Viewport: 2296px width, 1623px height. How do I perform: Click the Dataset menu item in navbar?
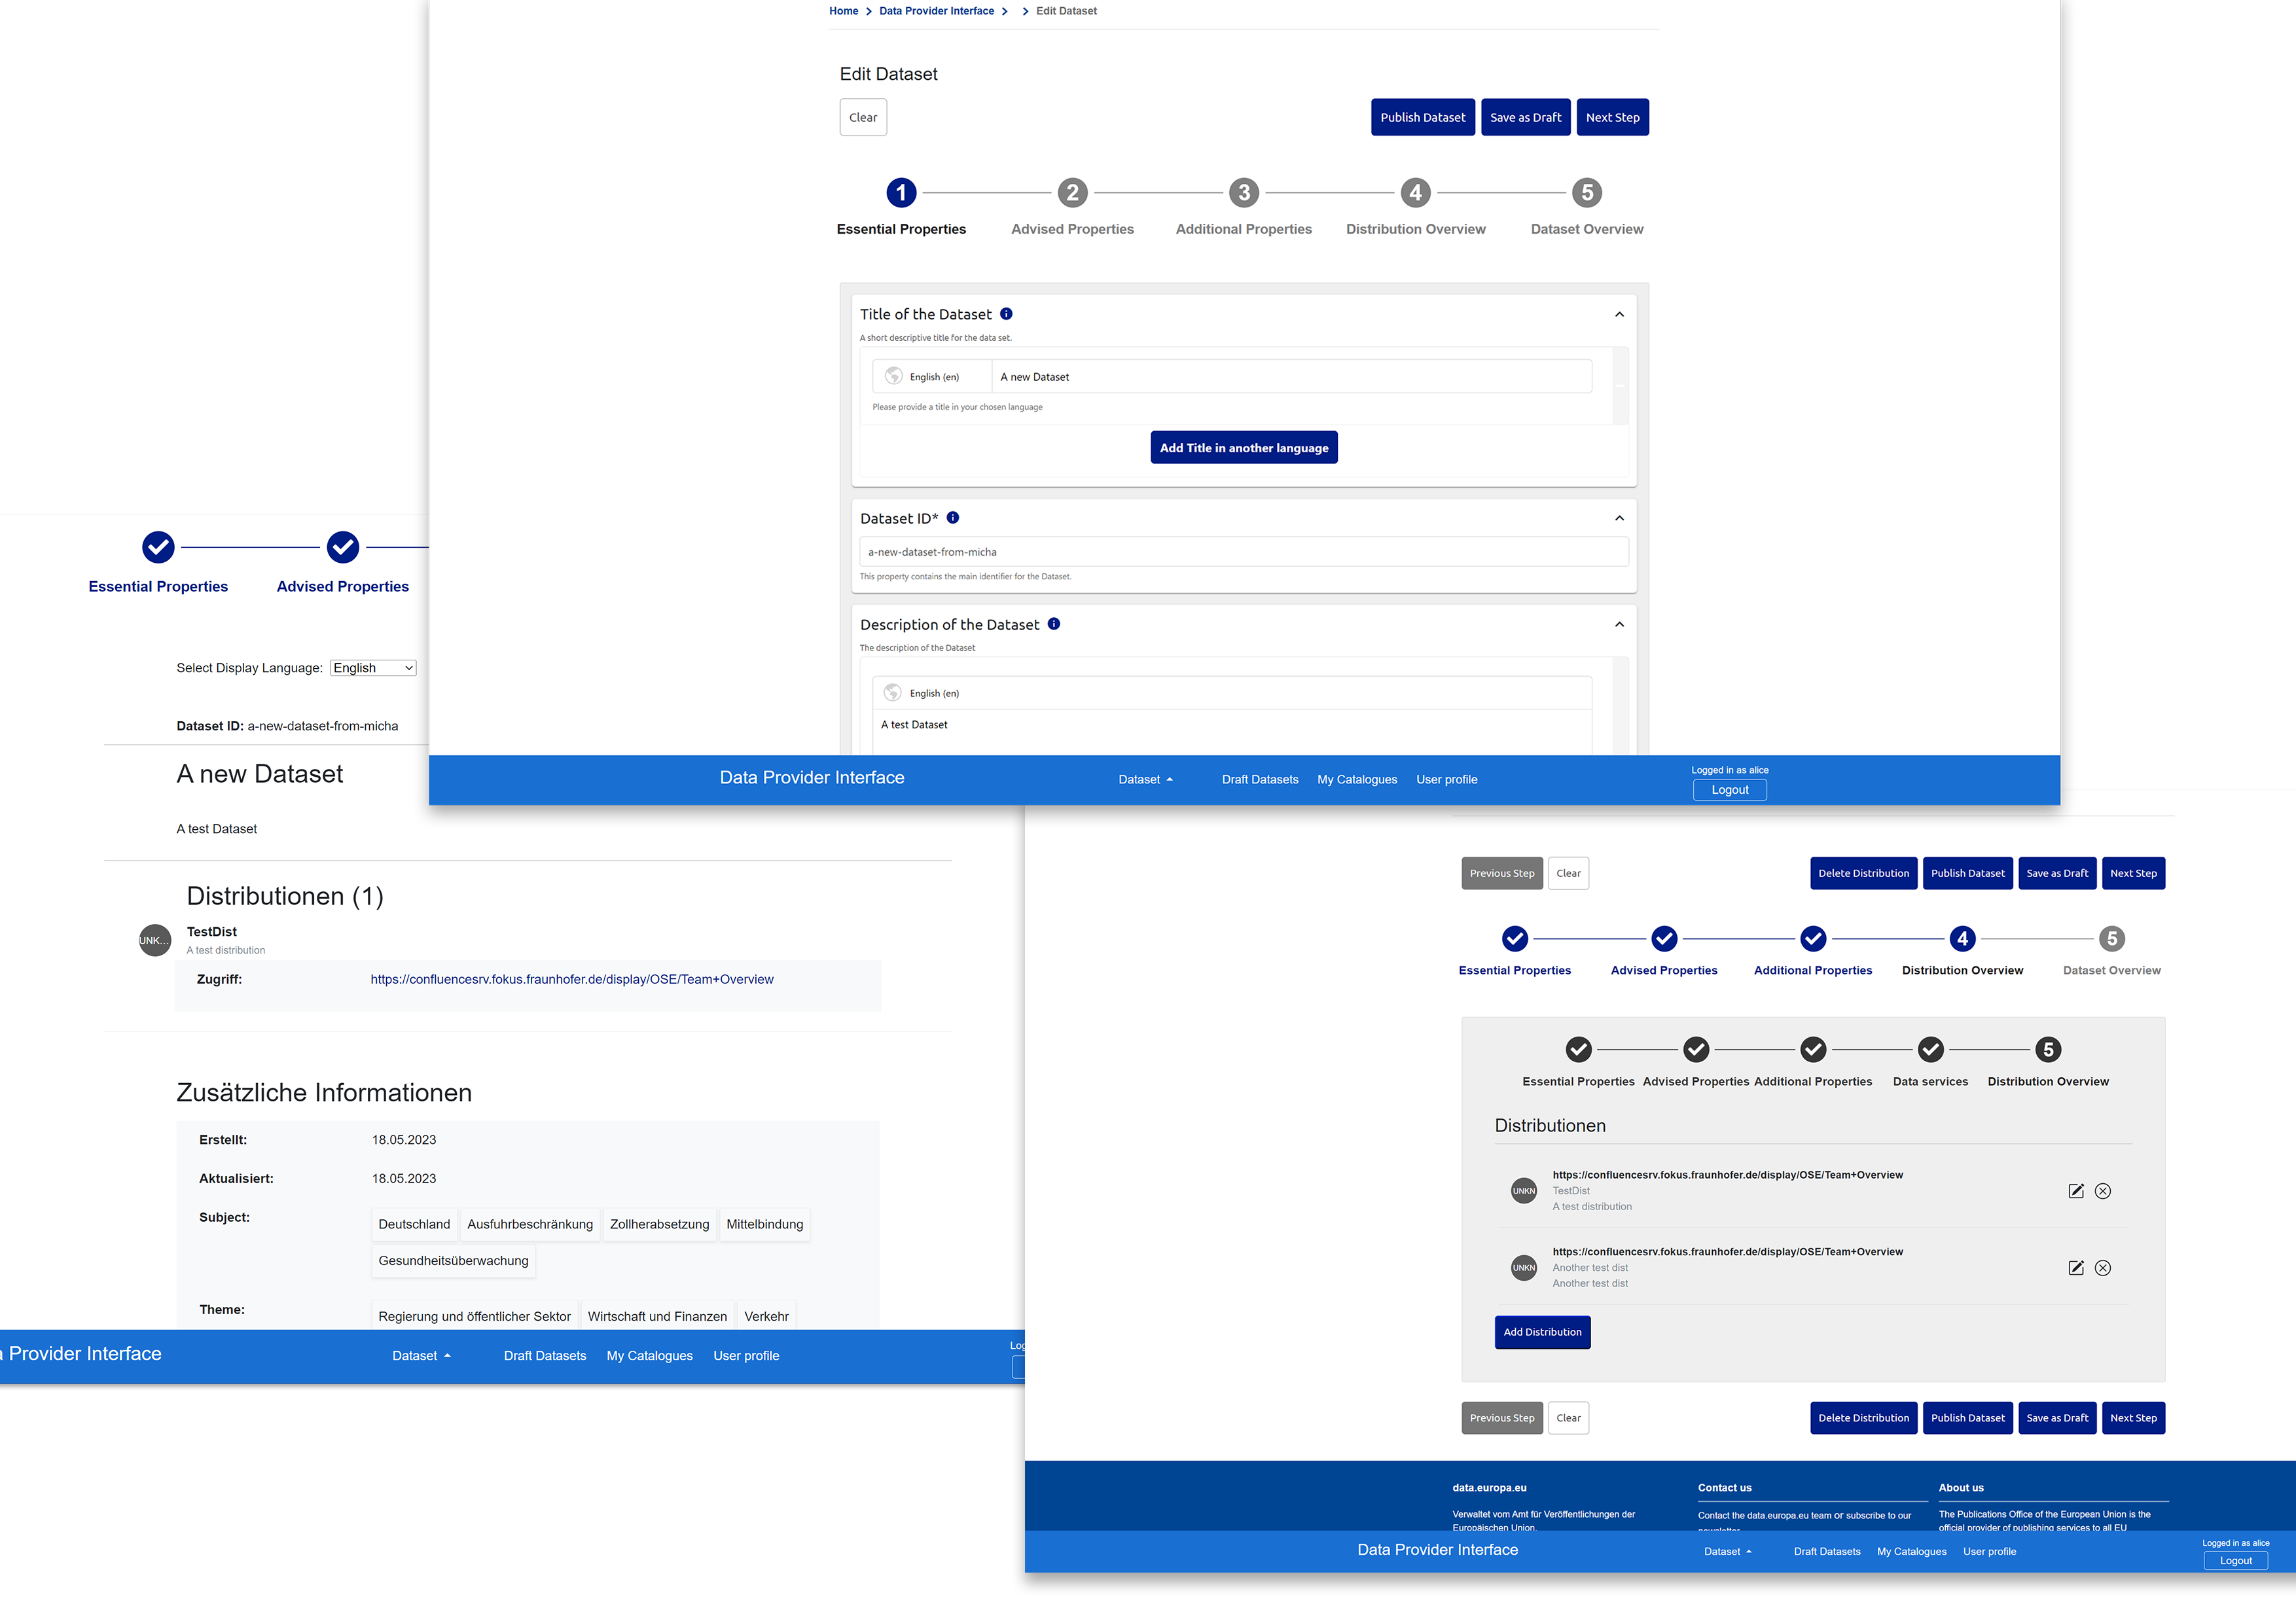point(1143,778)
